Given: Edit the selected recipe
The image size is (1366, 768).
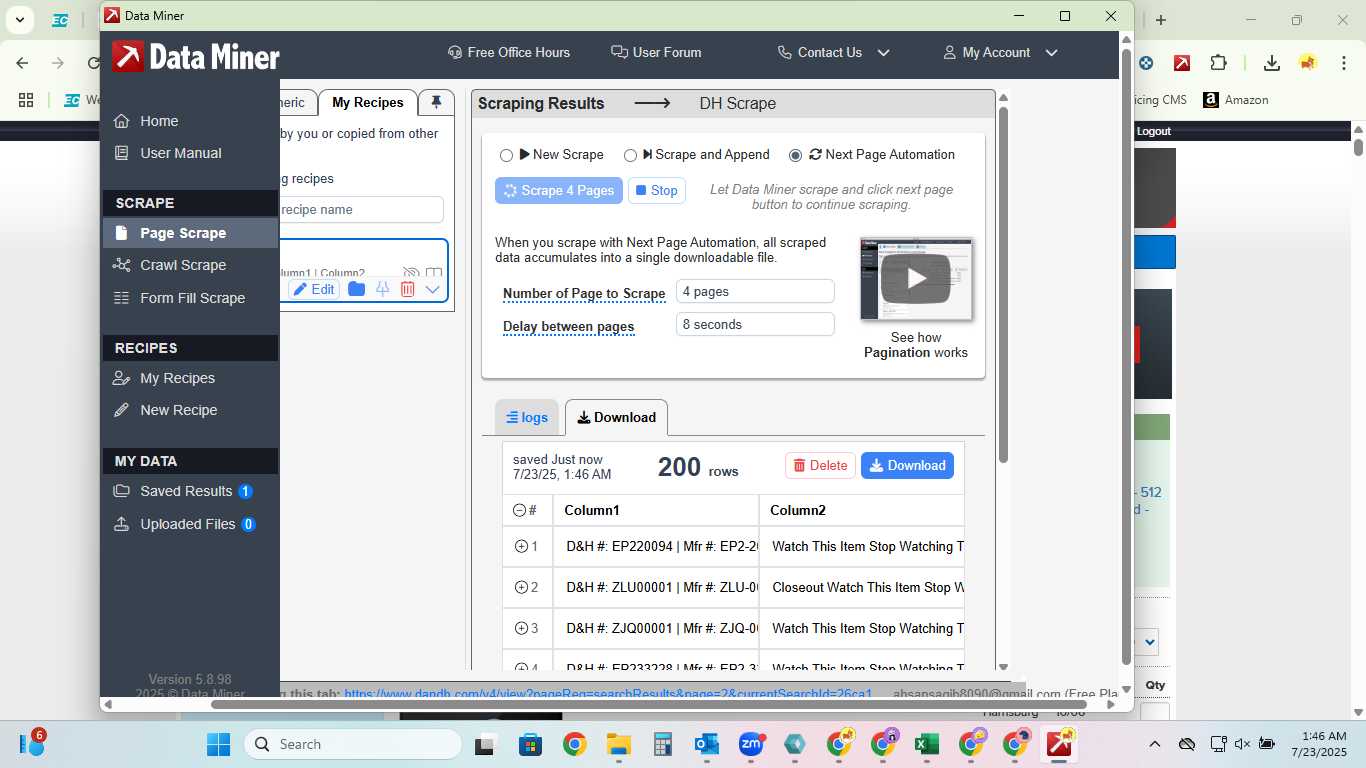Looking at the screenshot, I should click(314, 289).
